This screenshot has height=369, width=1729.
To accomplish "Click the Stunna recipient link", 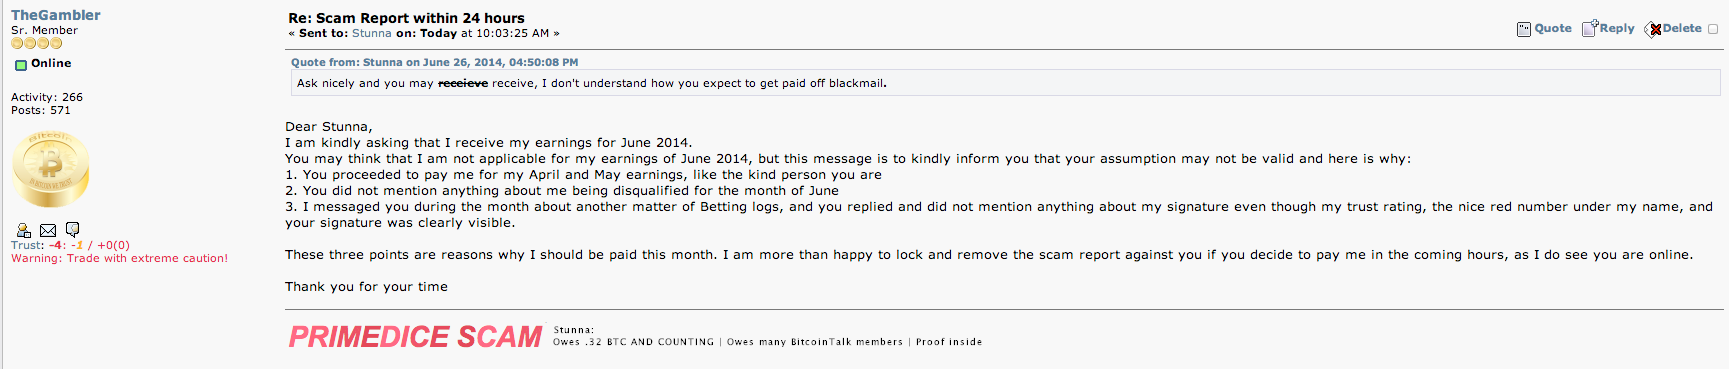I will pos(372,33).
